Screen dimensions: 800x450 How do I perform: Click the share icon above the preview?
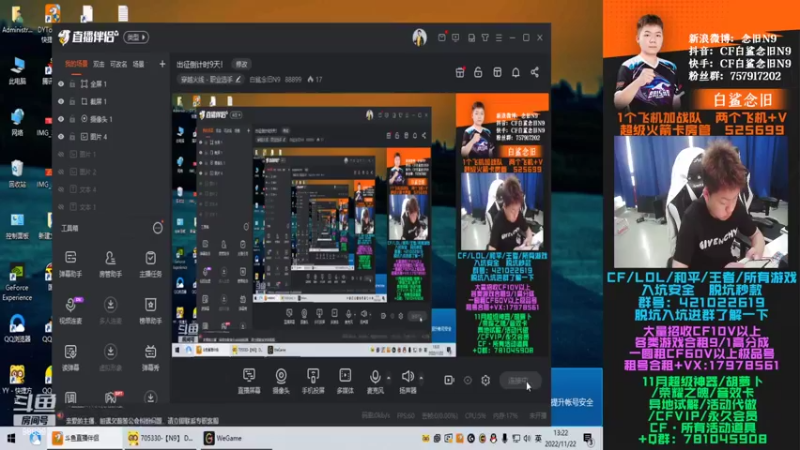tap(535, 72)
